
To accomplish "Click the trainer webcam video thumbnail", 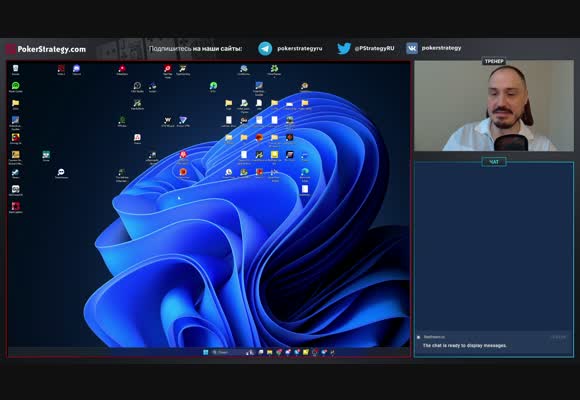I will (x=494, y=105).
